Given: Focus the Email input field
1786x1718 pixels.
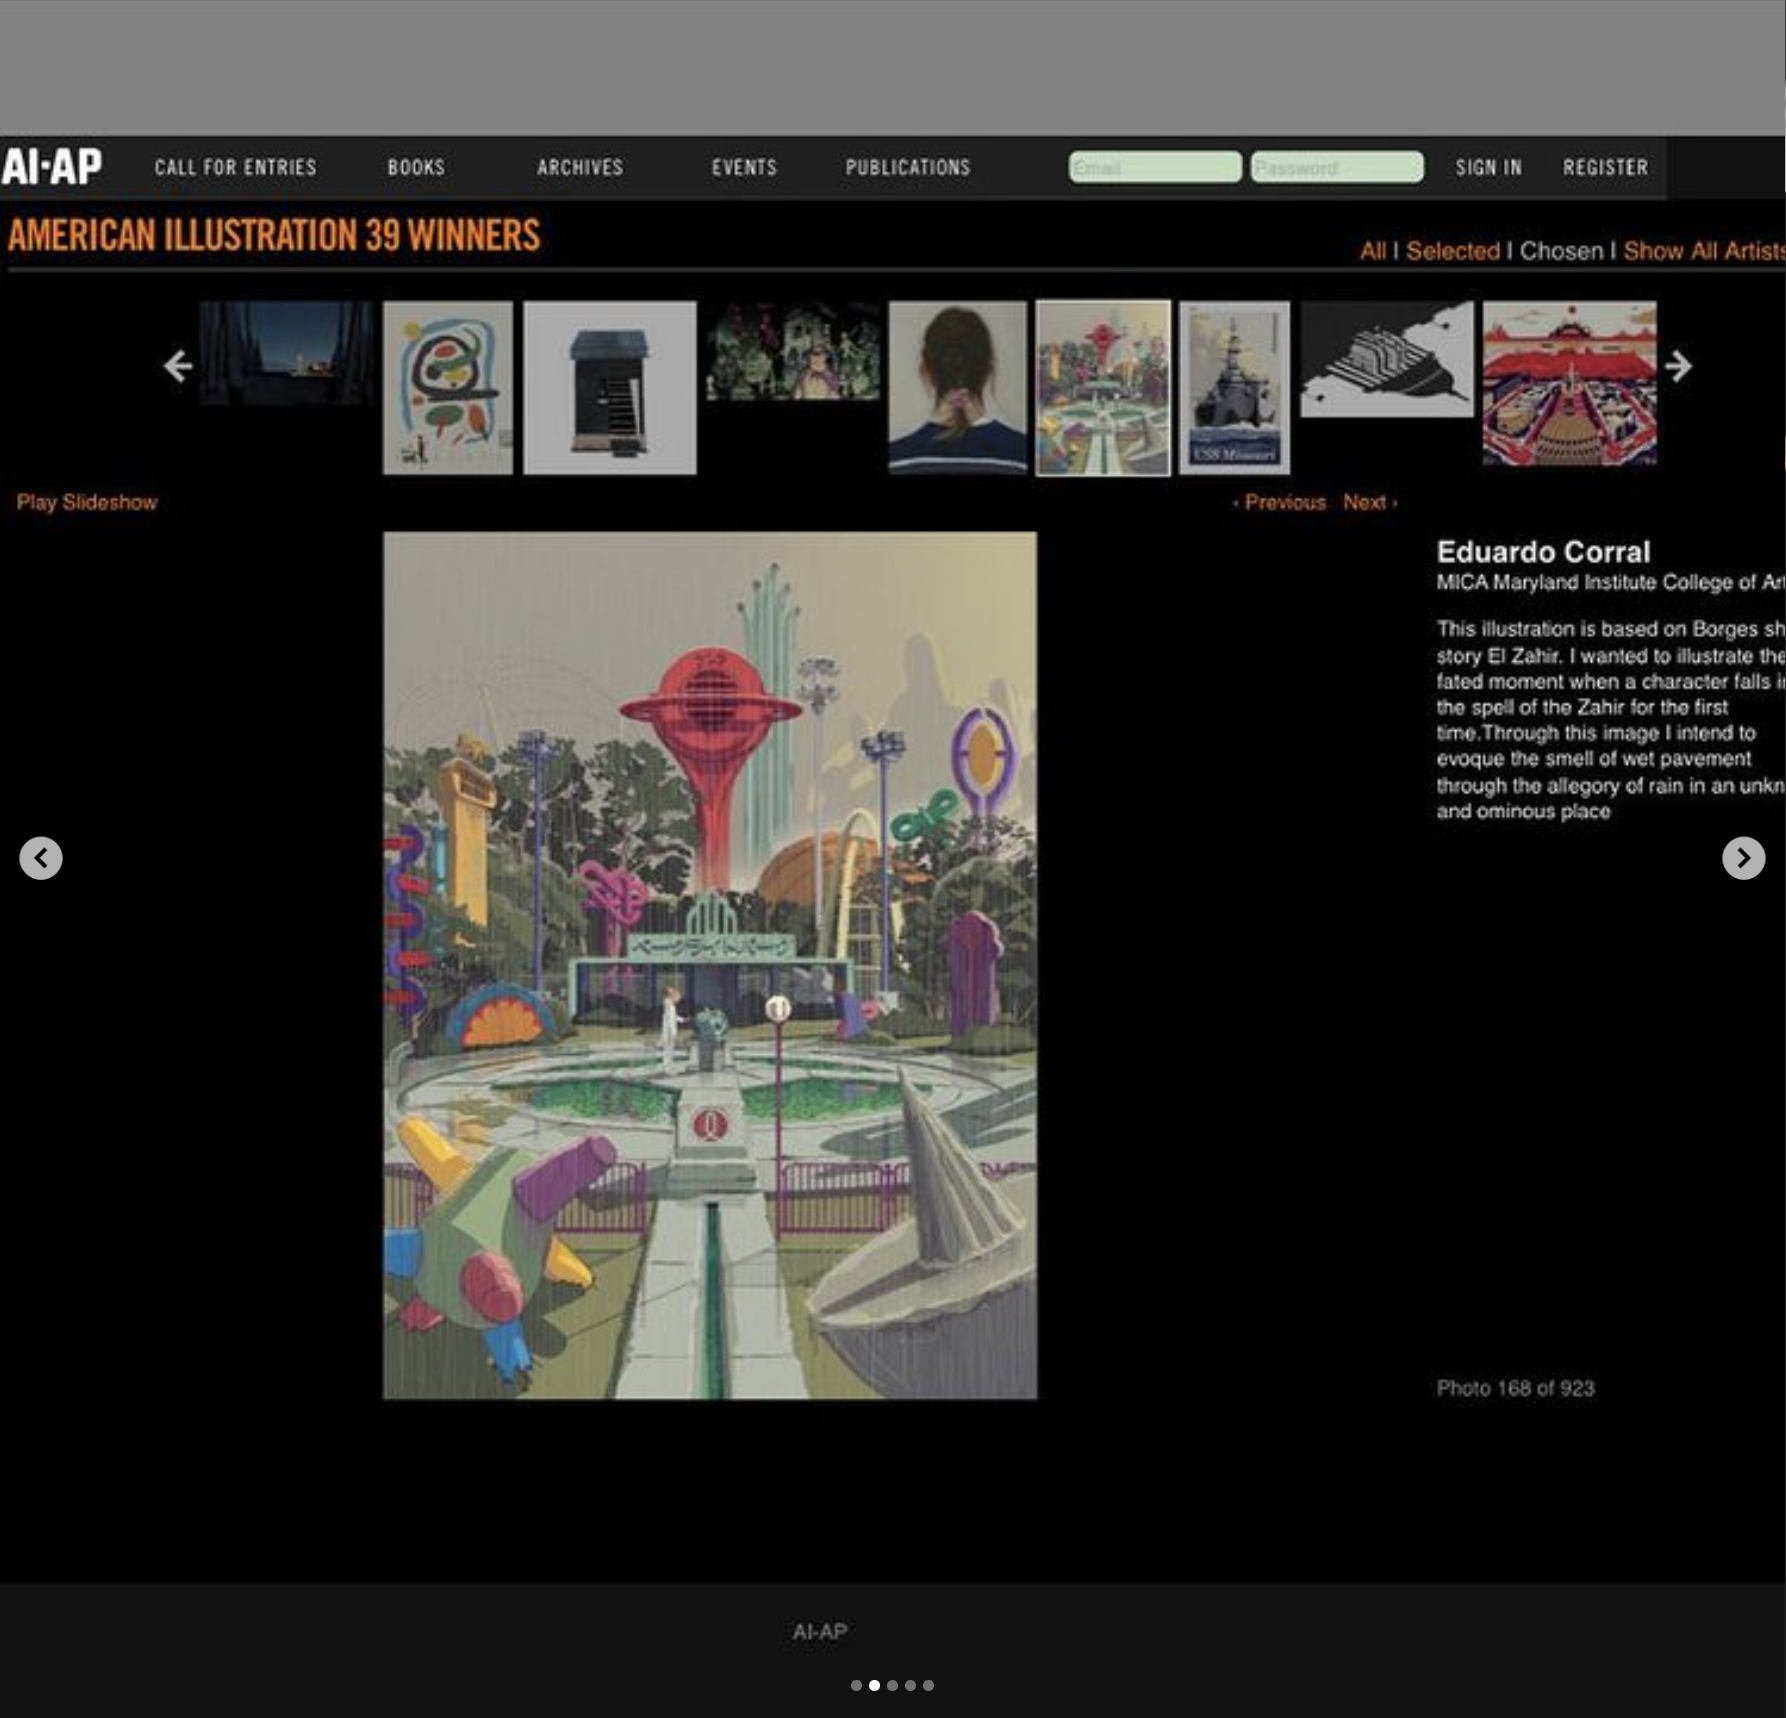Looking at the screenshot, I should [x=1155, y=167].
